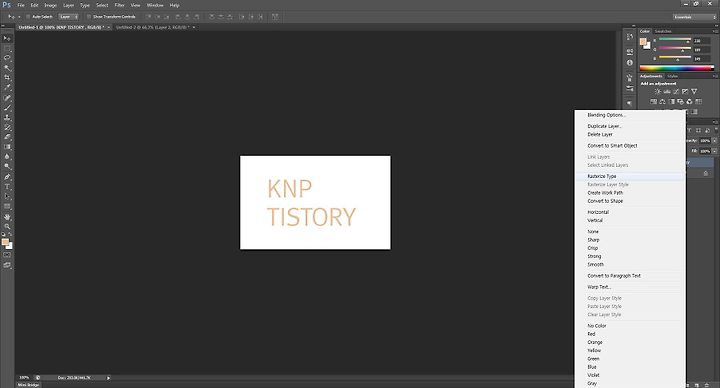Click toolbox foreground color swatch
Viewport: 720px width, 388px height.
[5, 242]
